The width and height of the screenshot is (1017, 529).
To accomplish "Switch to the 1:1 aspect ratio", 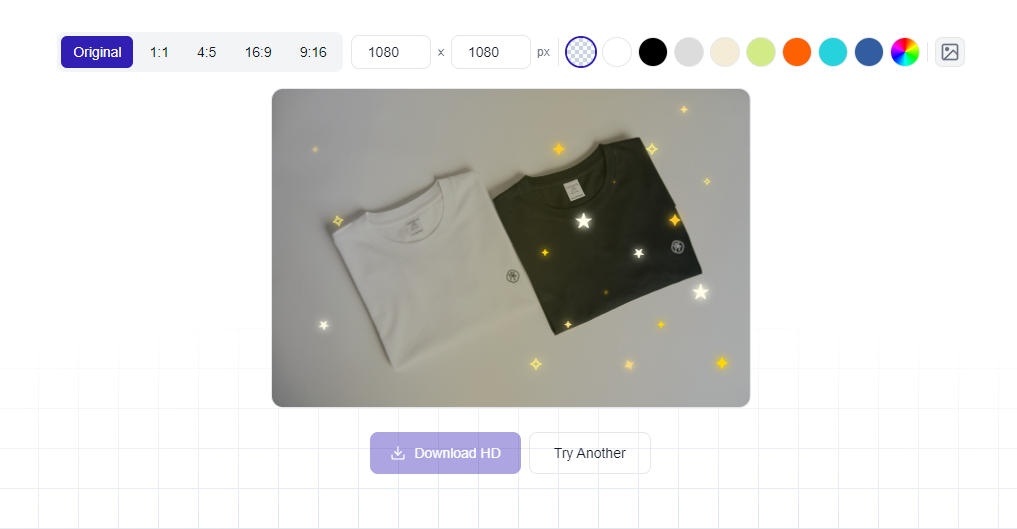I will coord(159,52).
